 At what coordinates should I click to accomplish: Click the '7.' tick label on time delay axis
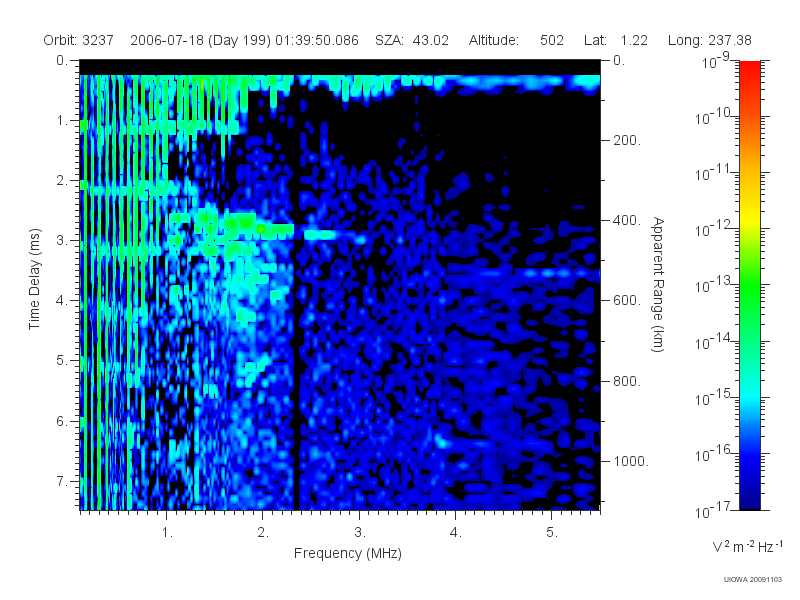(62, 481)
